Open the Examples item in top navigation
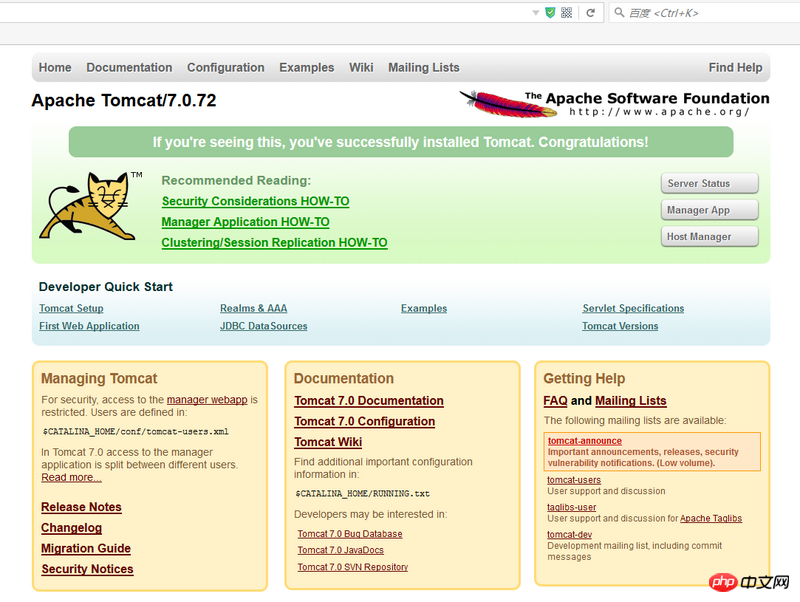 (x=307, y=67)
